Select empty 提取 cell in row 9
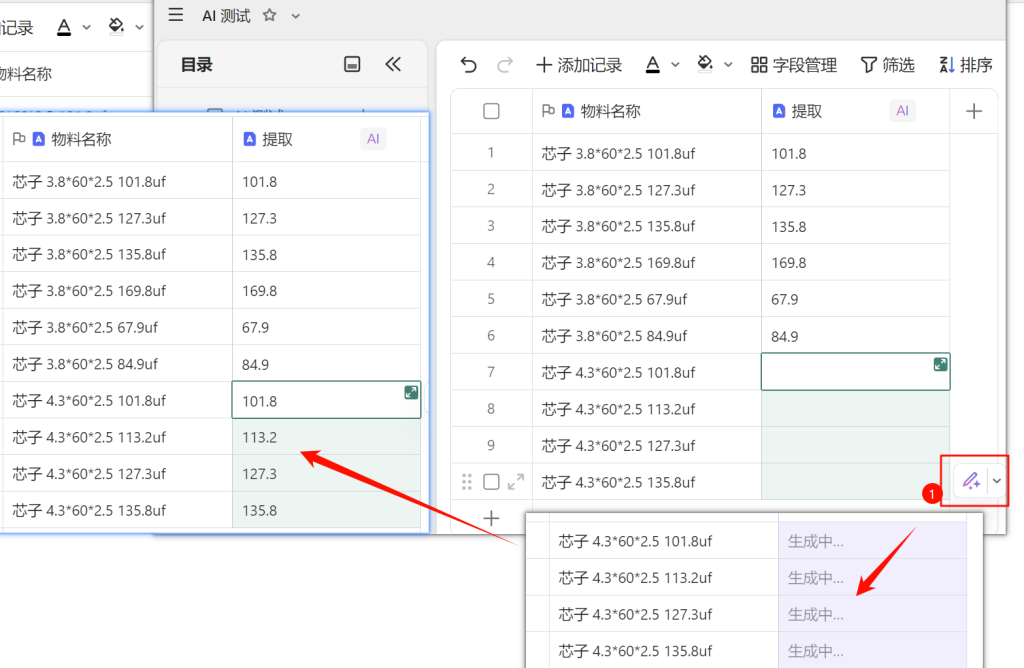The height and width of the screenshot is (668, 1024). click(x=856, y=445)
